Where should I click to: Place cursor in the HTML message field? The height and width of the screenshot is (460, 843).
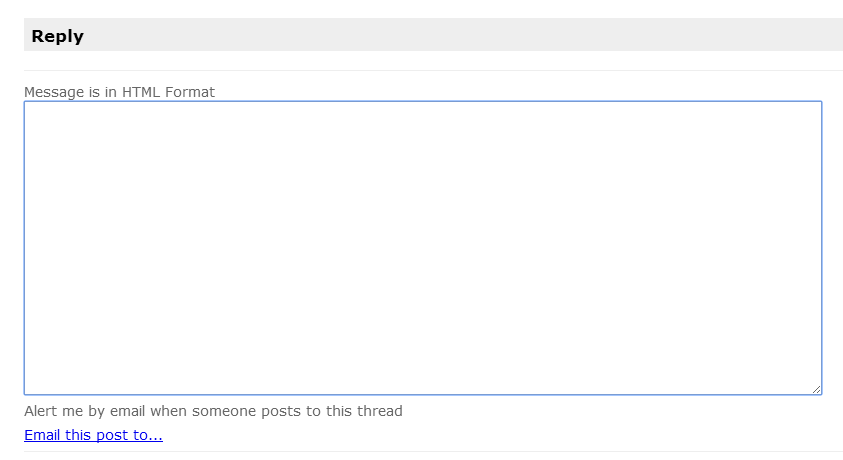tap(422, 247)
